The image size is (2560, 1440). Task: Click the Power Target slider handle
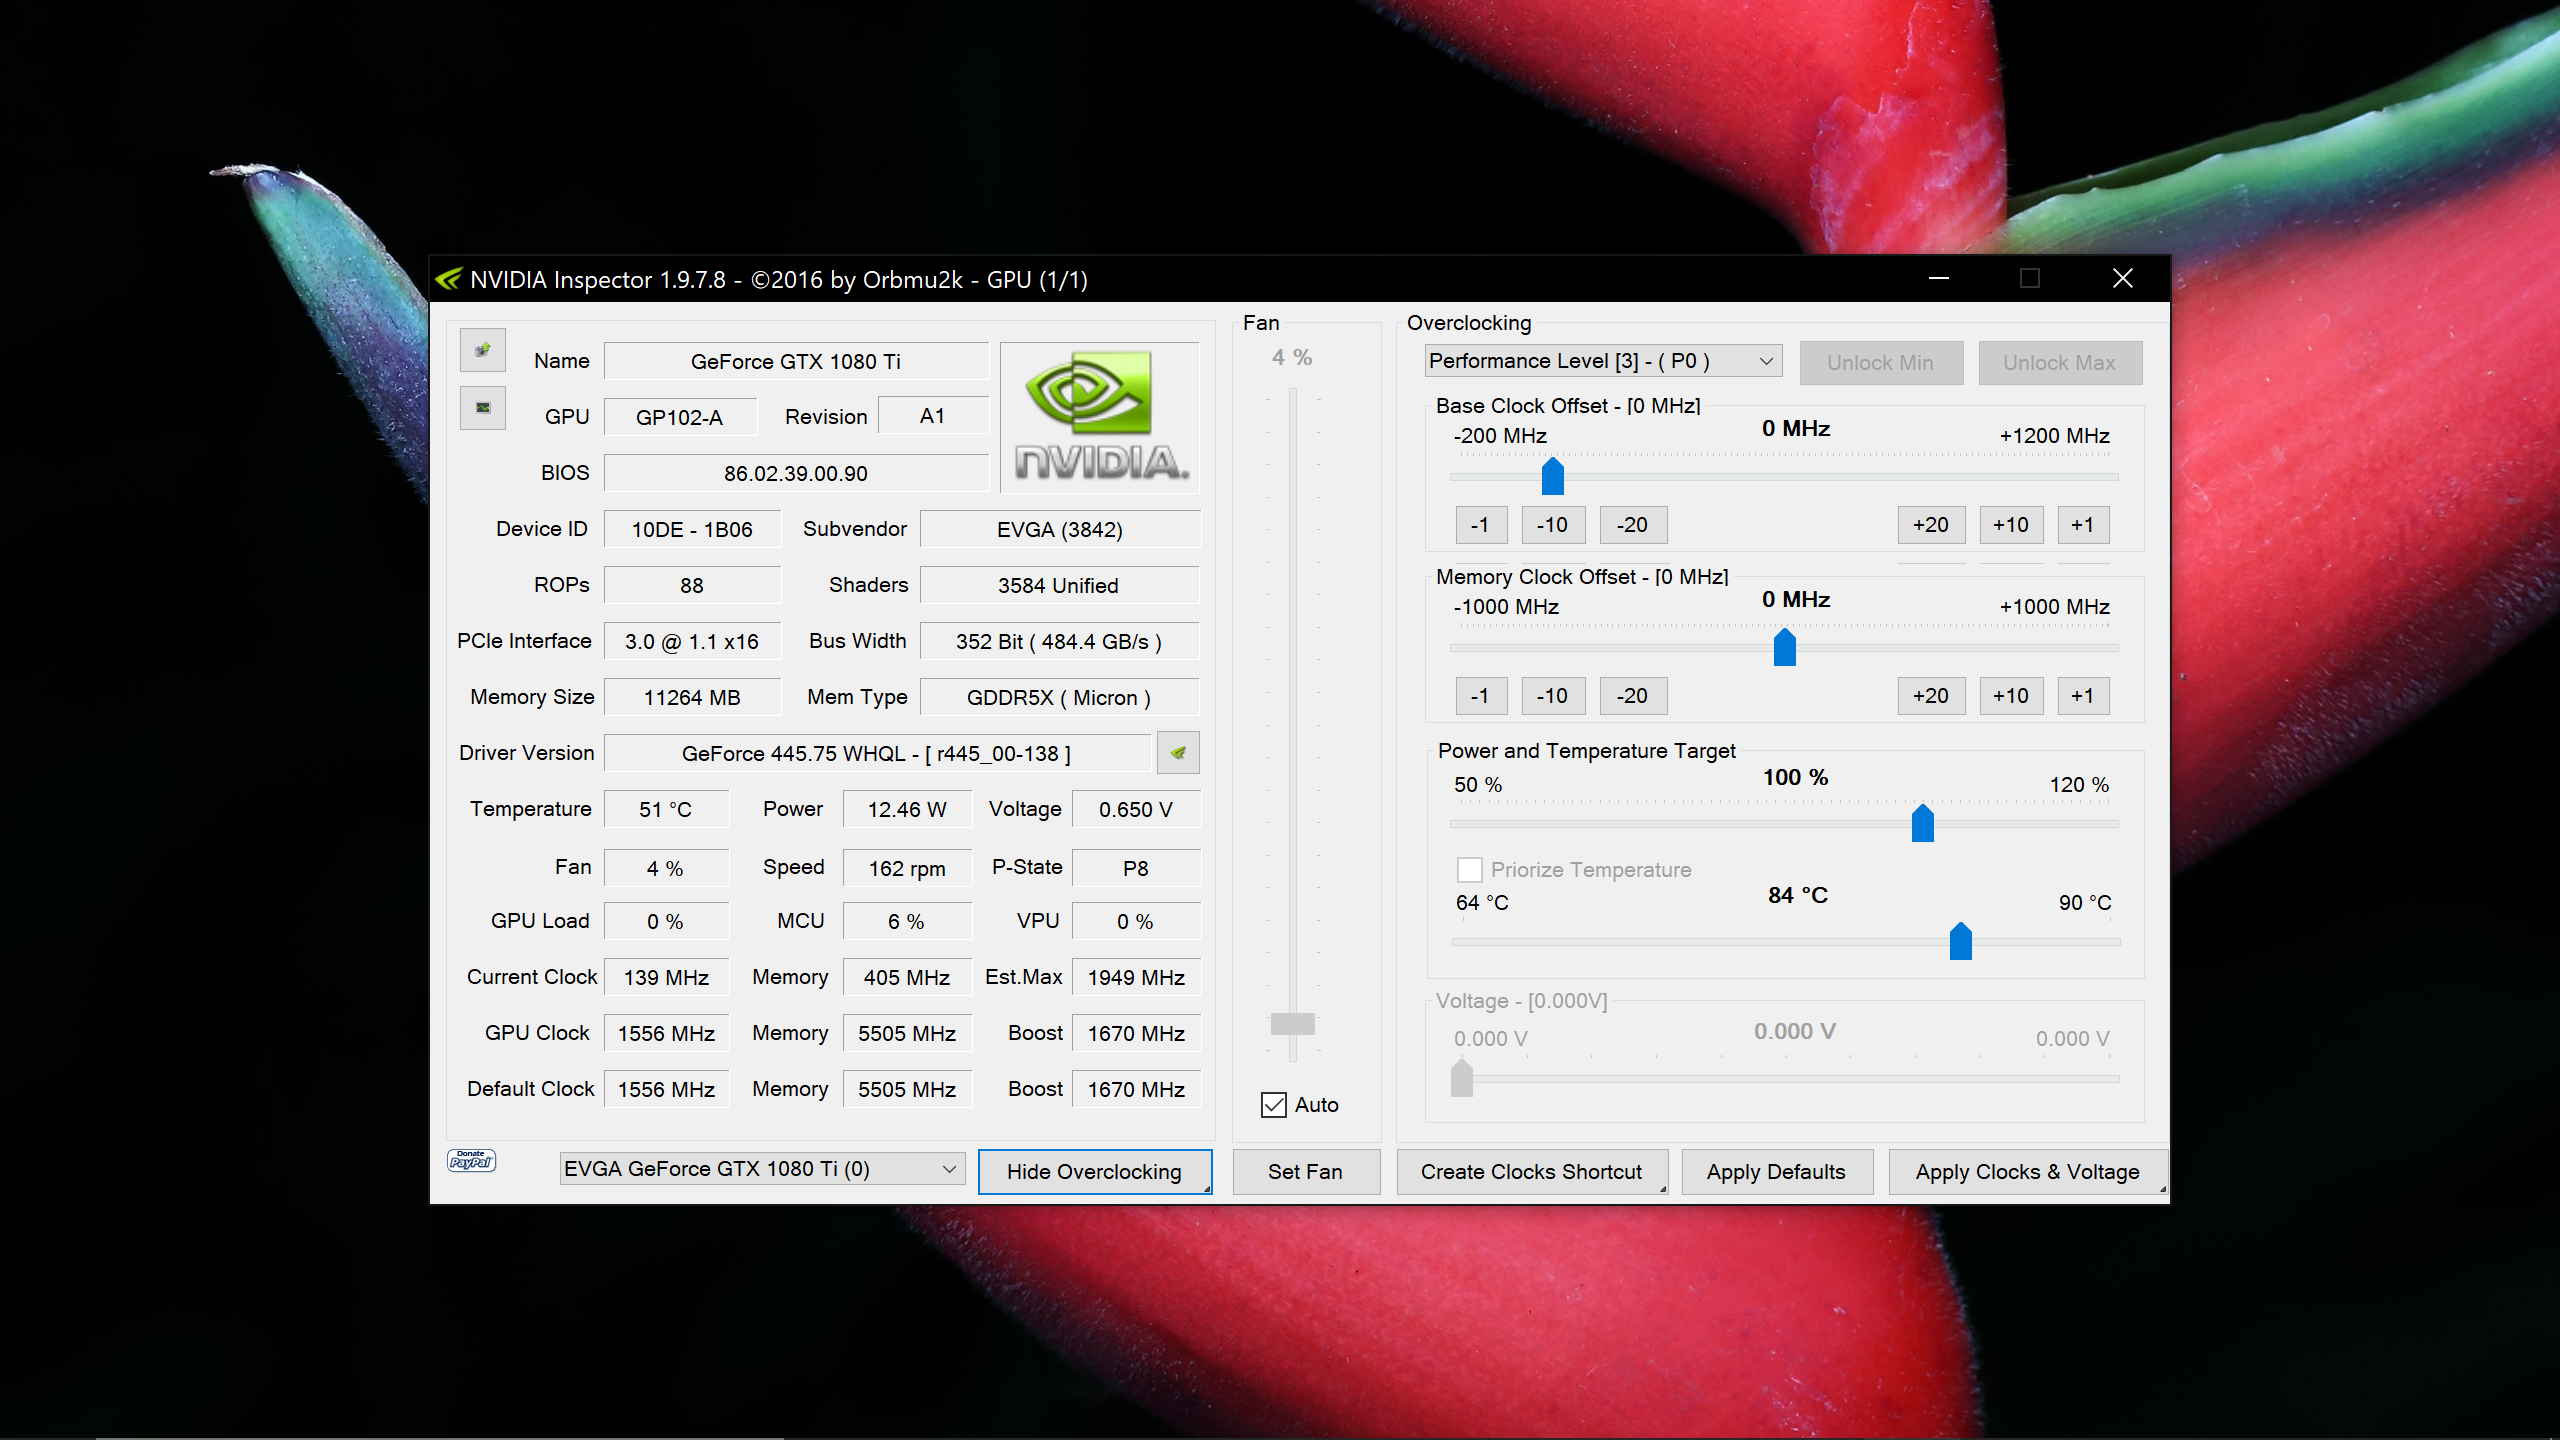point(1922,823)
